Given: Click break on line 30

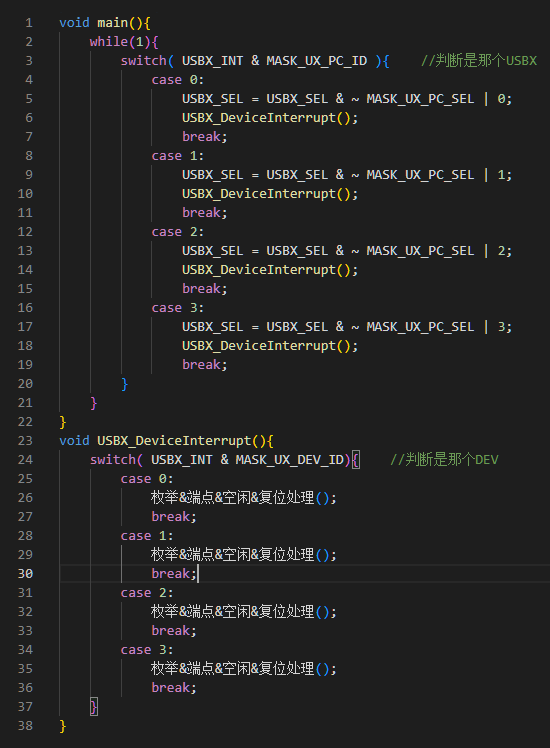Looking at the screenshot, I should (170, 574).
